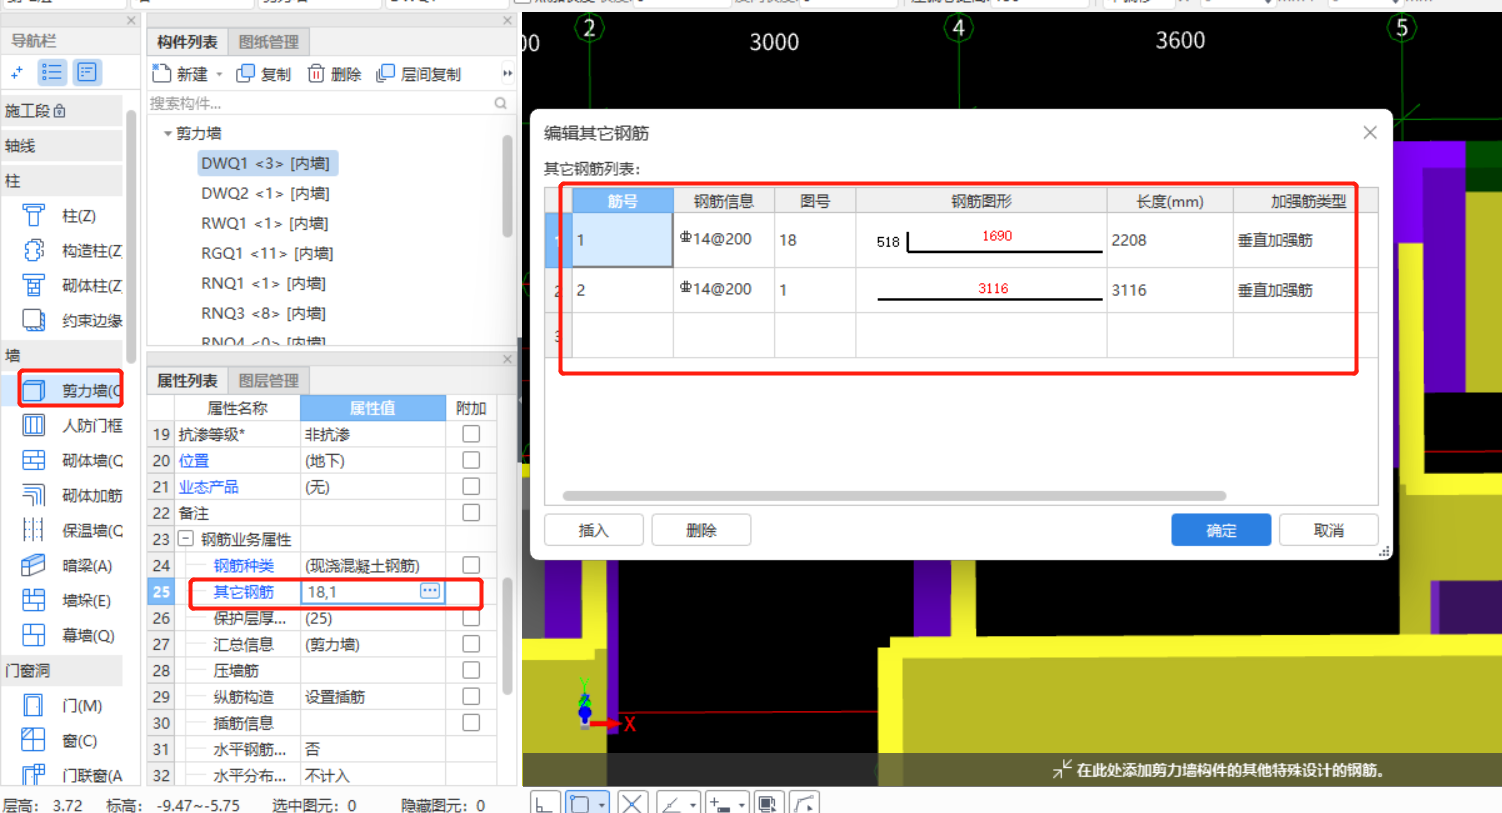
Task: Switch to 构件列表 tab
Action: [187, 42]
